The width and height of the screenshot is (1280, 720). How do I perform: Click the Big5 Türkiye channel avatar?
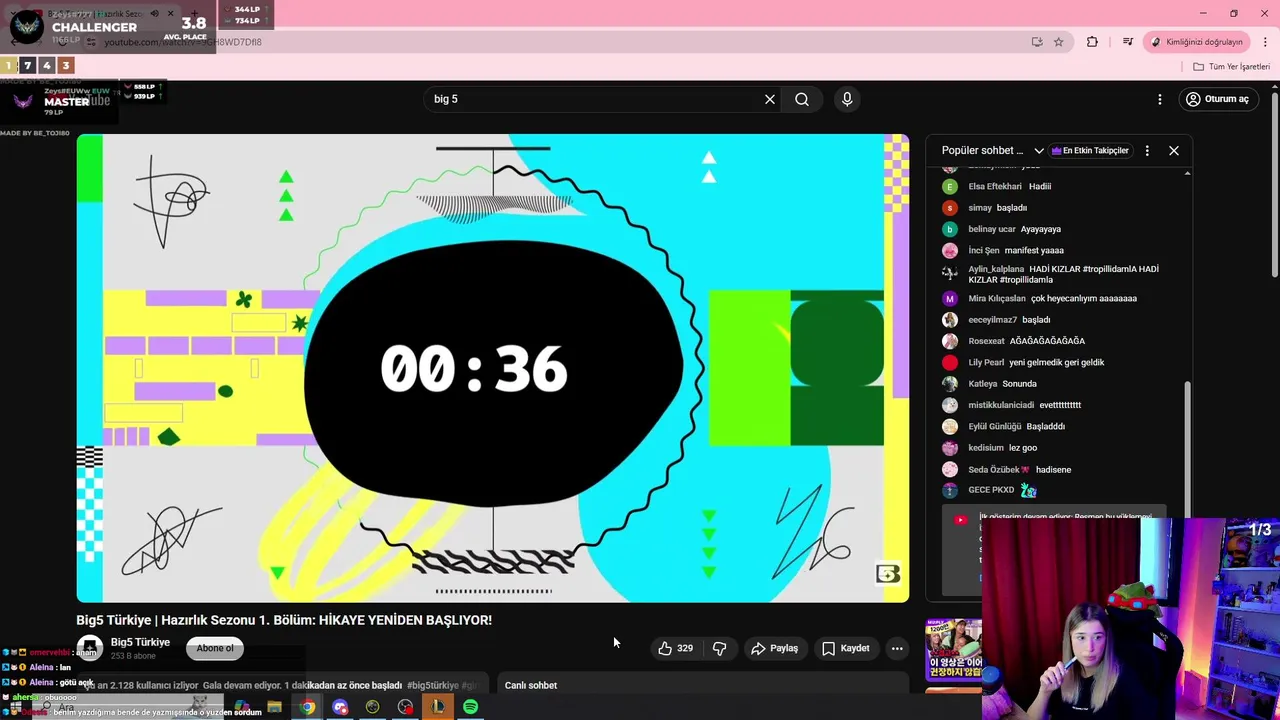pyautogui.click(x=90, y=648)
